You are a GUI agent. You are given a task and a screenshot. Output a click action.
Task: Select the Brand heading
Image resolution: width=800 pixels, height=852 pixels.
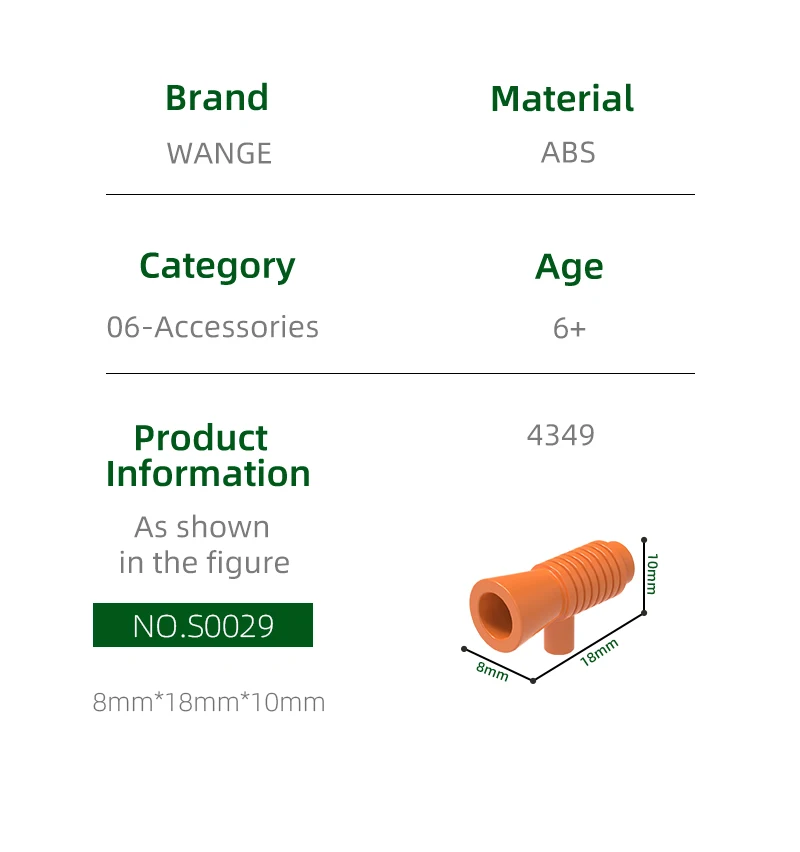[x=217, y=98]
